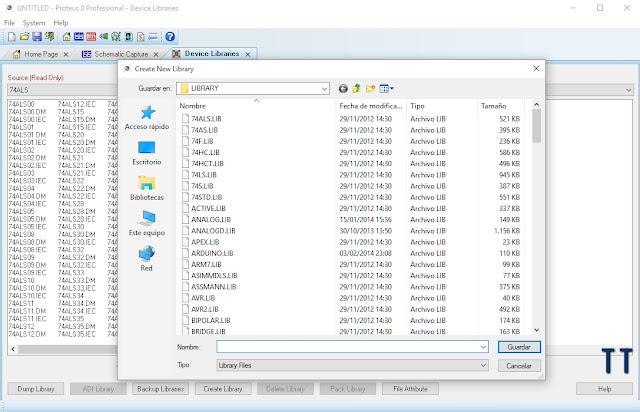The width and height of the screenshot is (640, 412).
Task: Close the Device Libraries tab
Action: 248,54
